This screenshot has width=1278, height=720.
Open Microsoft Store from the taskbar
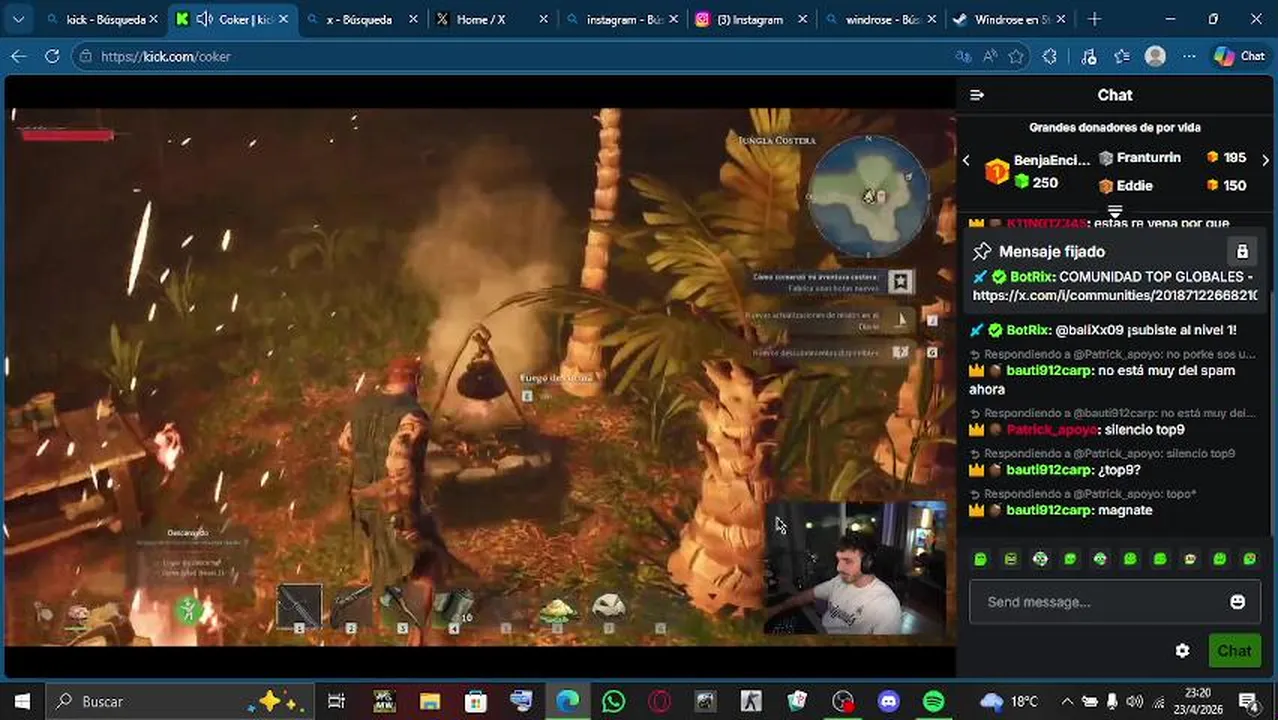point(475,701)
